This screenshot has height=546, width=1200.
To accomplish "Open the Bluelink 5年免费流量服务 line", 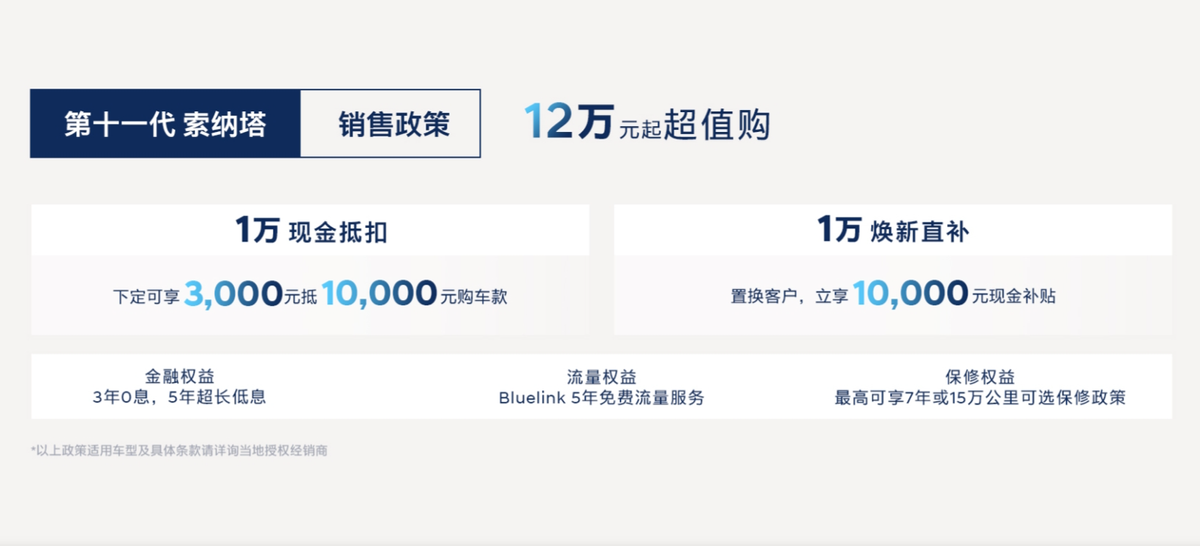I will (601, 398).
